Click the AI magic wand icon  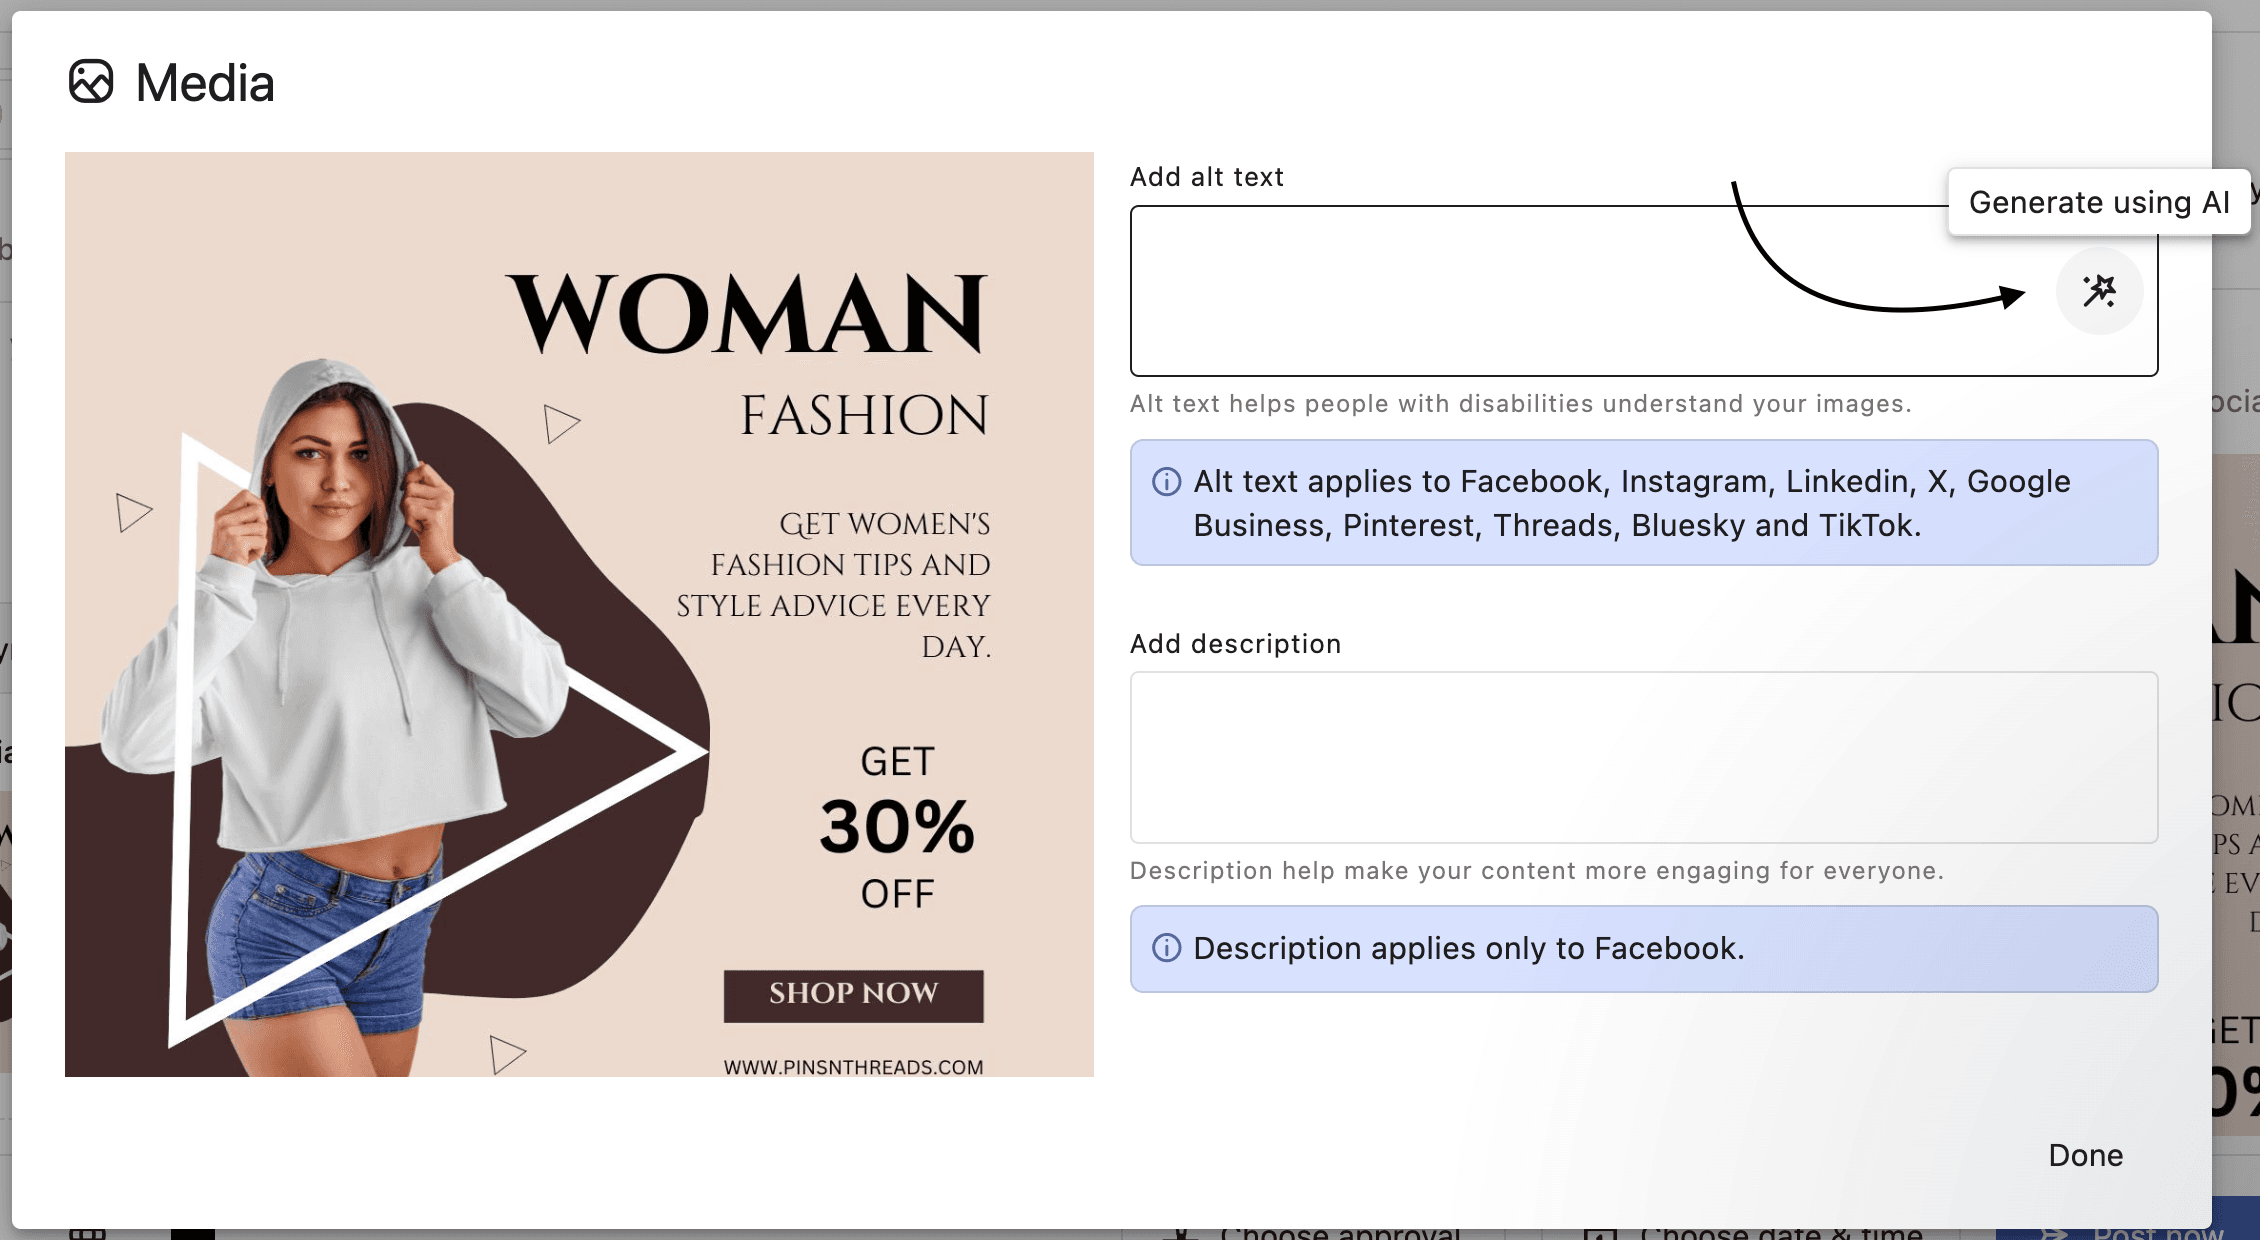(2099, 291)
